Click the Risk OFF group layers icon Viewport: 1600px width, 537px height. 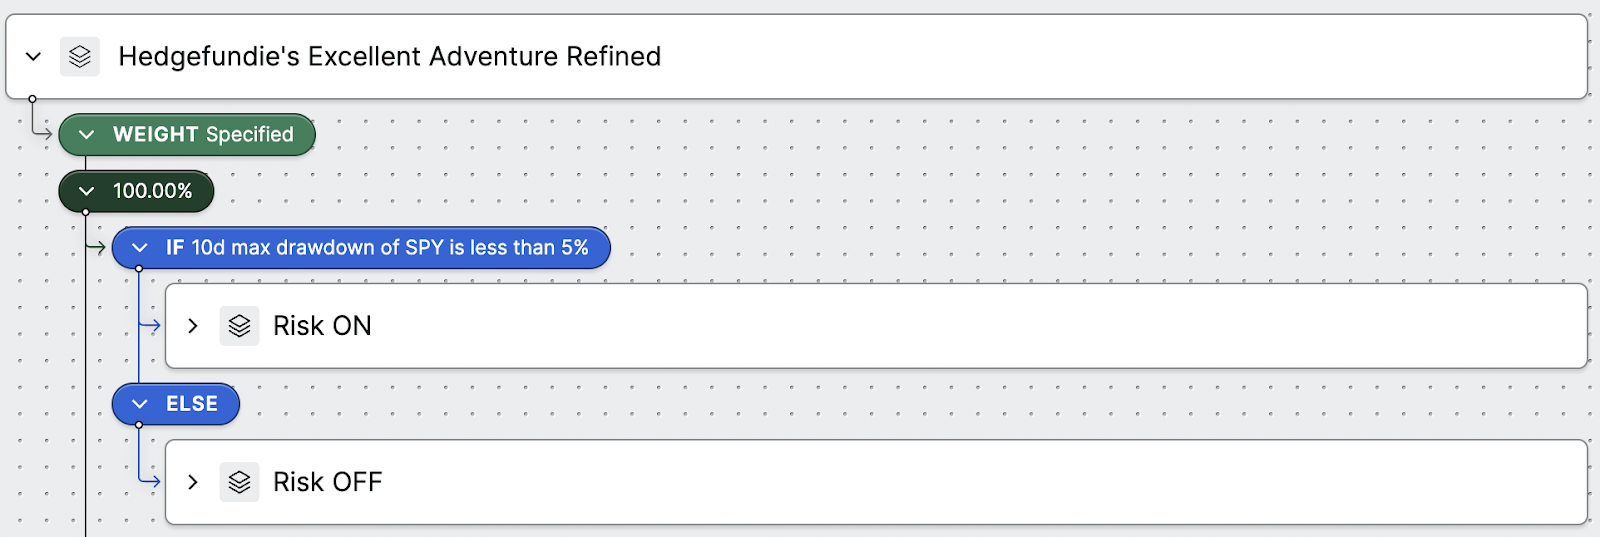[240, 482]
